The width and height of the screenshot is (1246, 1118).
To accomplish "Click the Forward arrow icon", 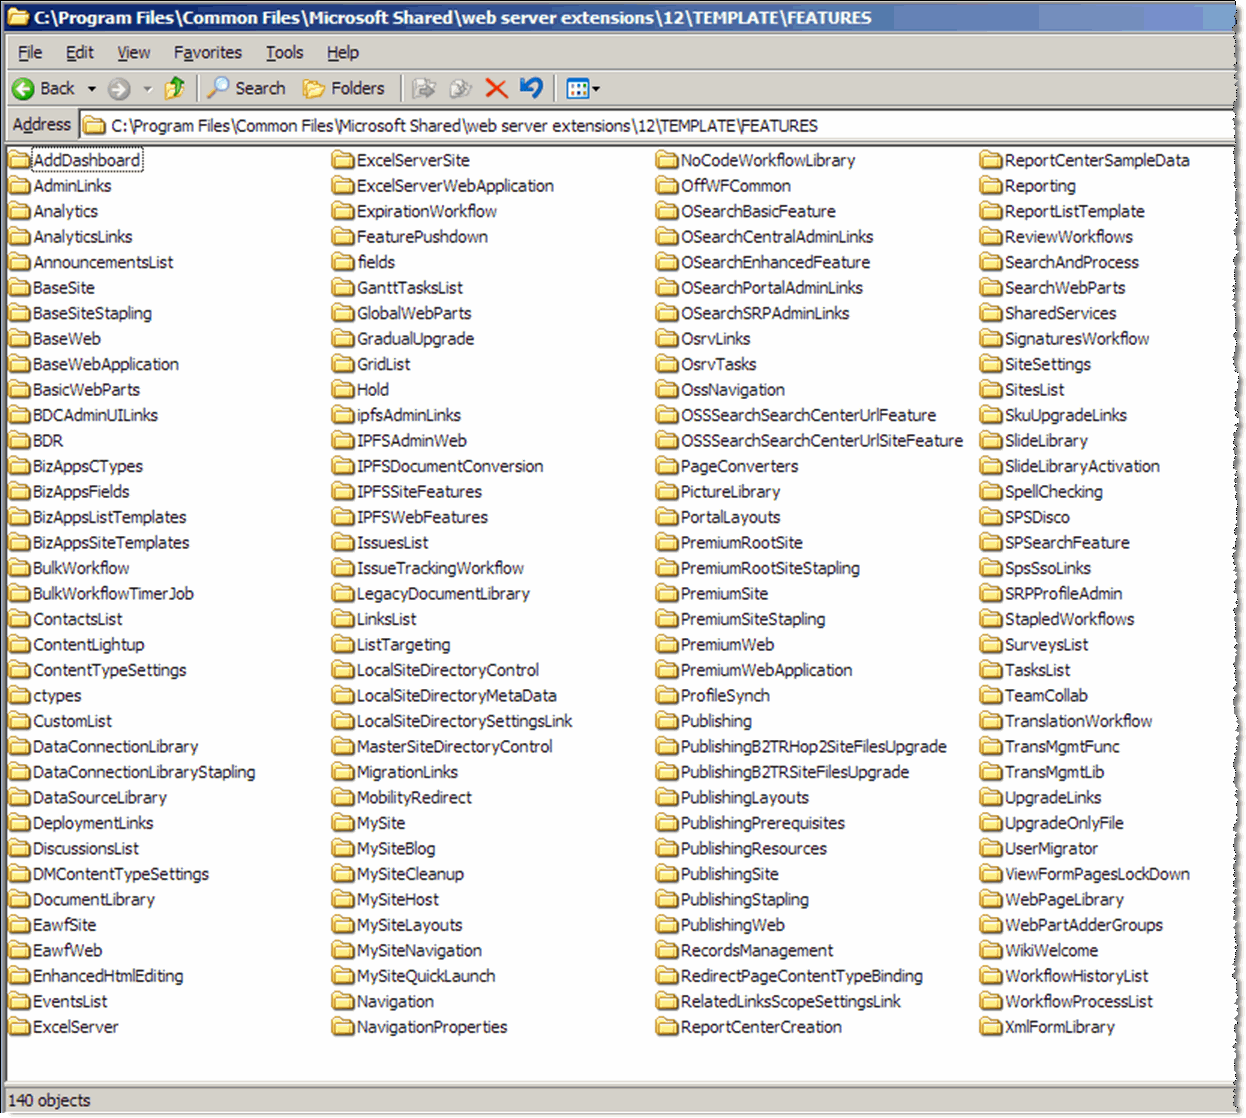I will coord(119,89).
